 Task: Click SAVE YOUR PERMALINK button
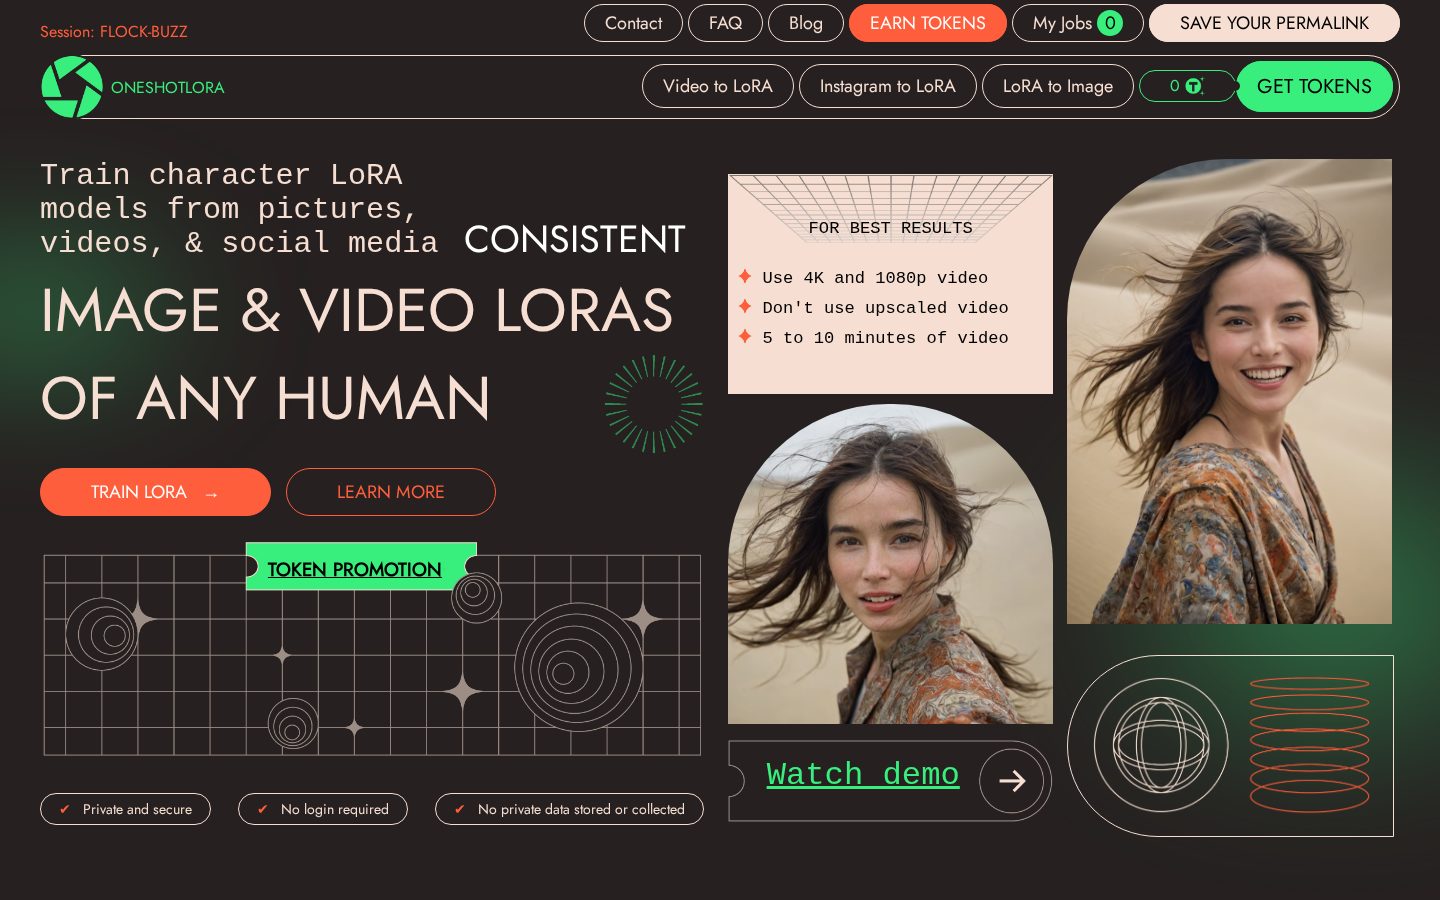pyautogui.click(x=1274, y=23)
